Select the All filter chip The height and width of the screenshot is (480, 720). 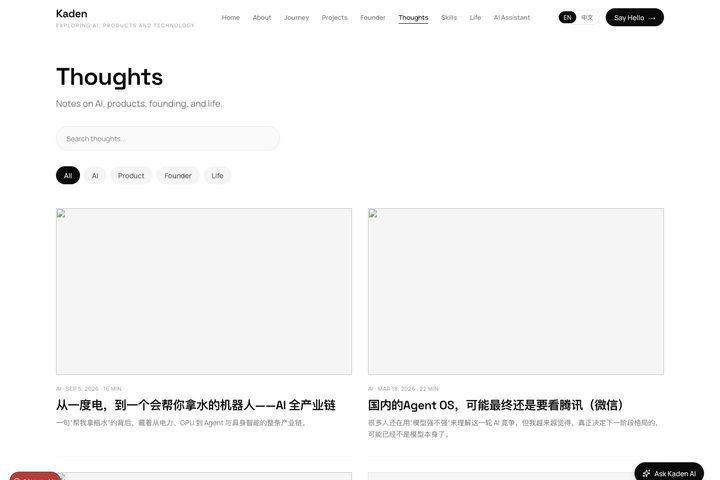coord(68,175)
